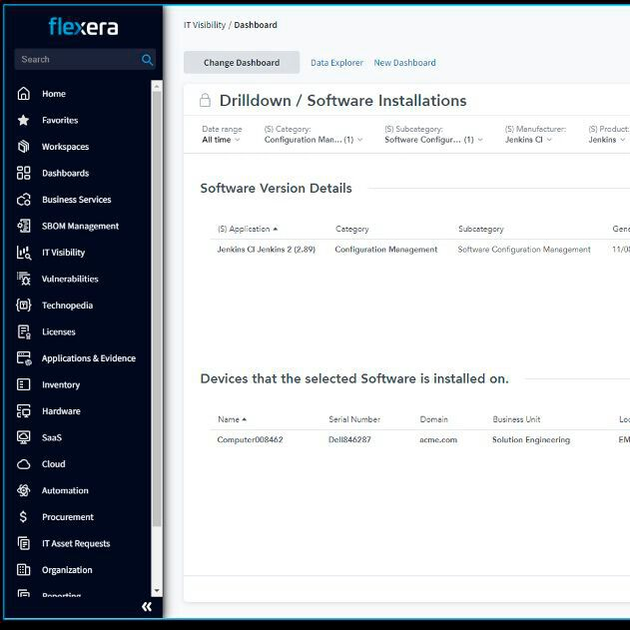
Task: Open the Automation icon
Action: pyautogui.click(x=23, y=491)
